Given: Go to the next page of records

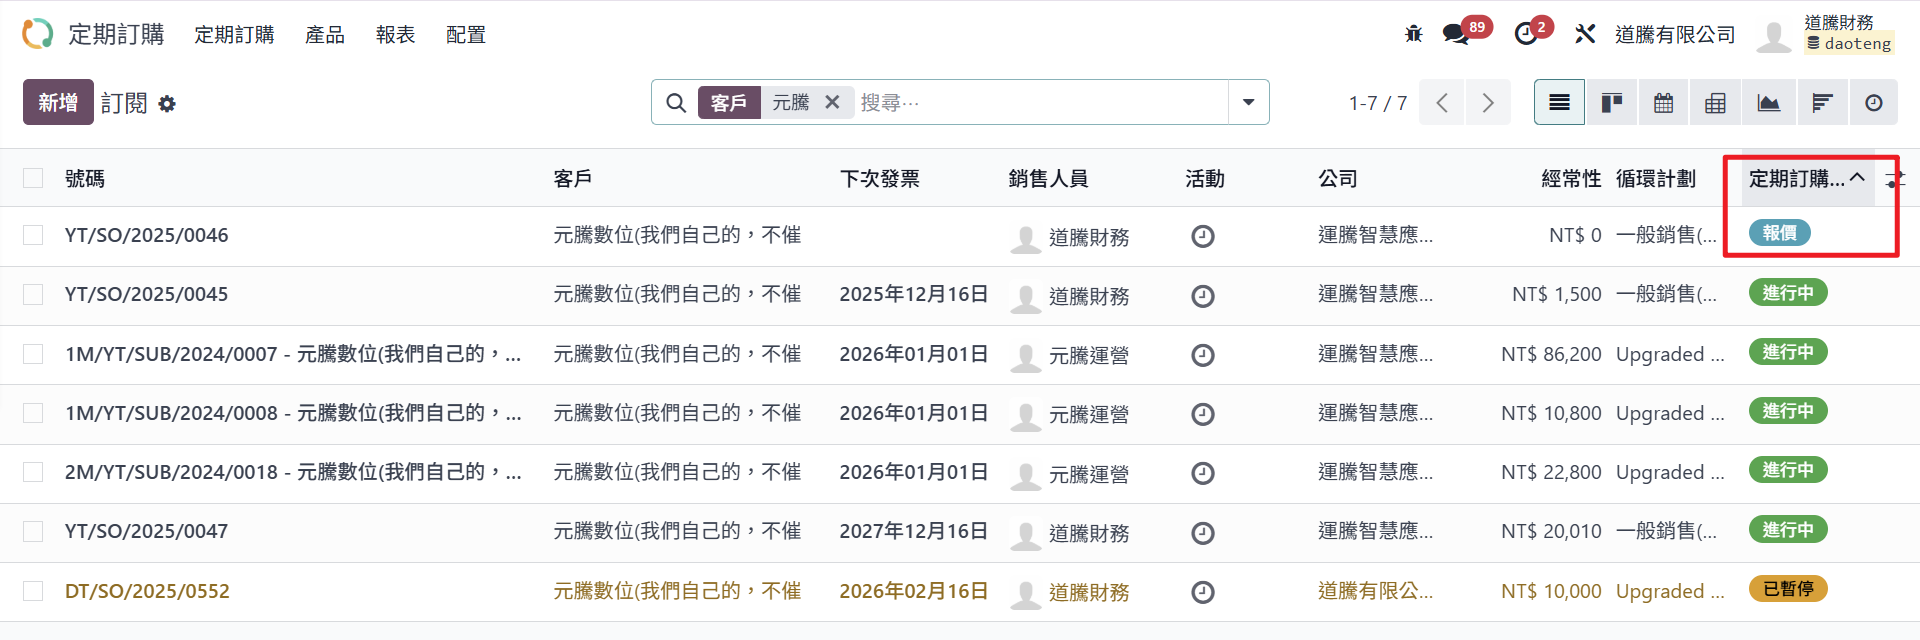Looking at the screenshot, I should click(1487, 103).
